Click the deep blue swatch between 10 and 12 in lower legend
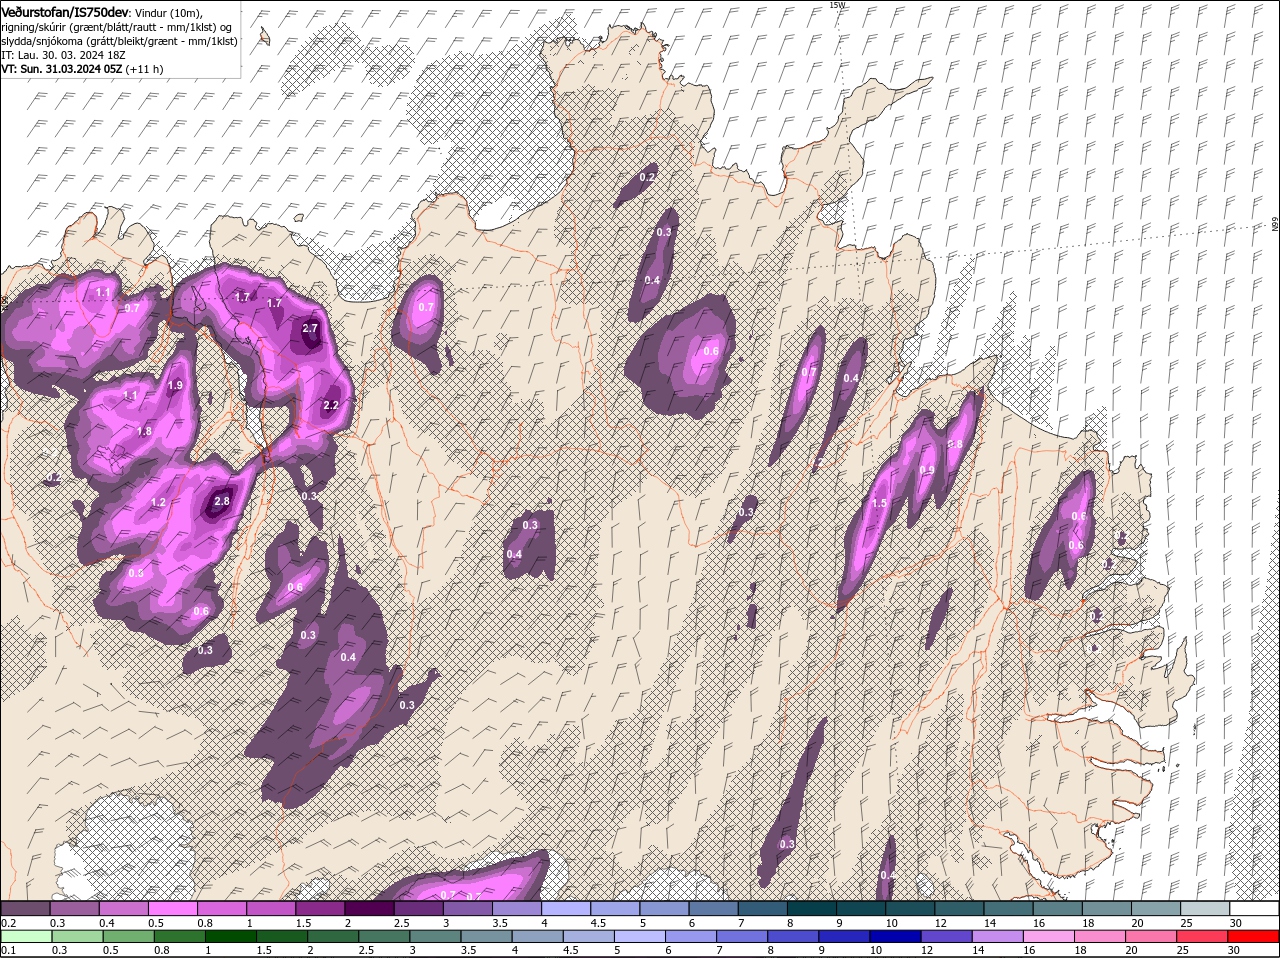This screenshot has width=1280, height=958. point(897,936)
